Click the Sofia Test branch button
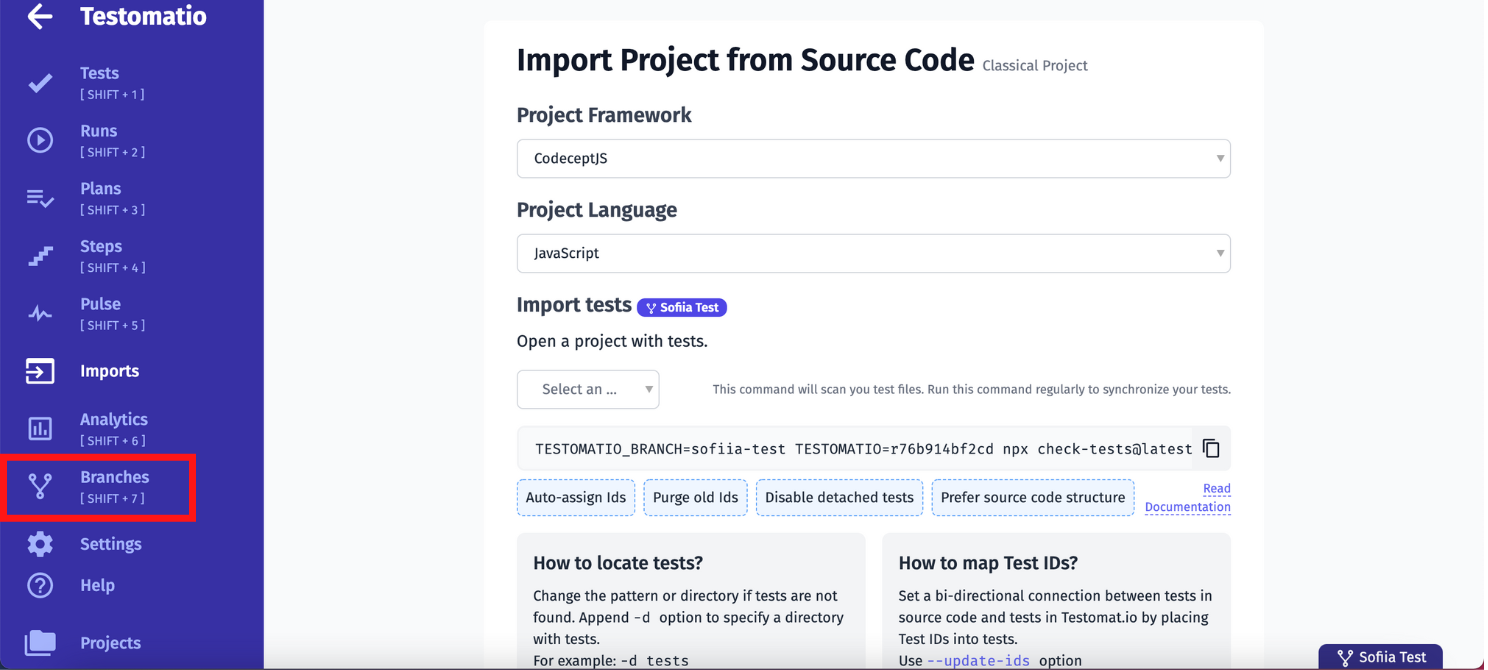This screenshot has width=1488, height=670. click(x=1381, y=656)
